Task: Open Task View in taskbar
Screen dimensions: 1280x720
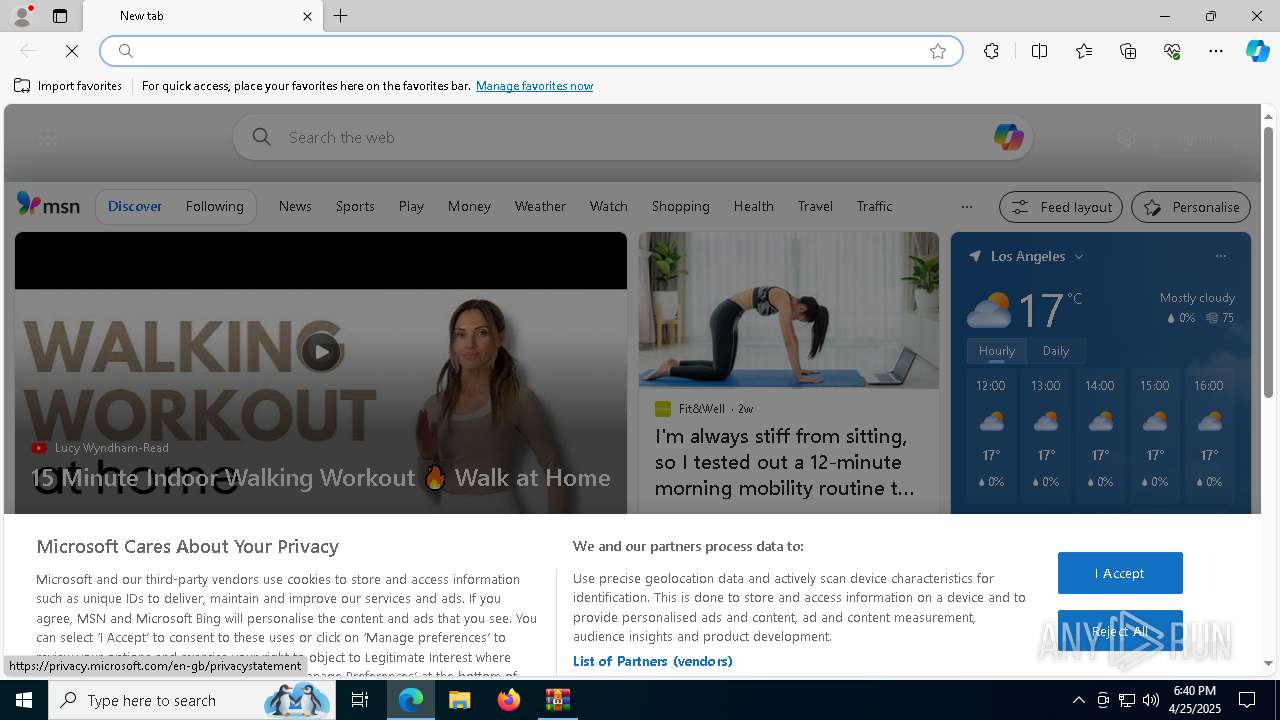Action: pos(360,700)
